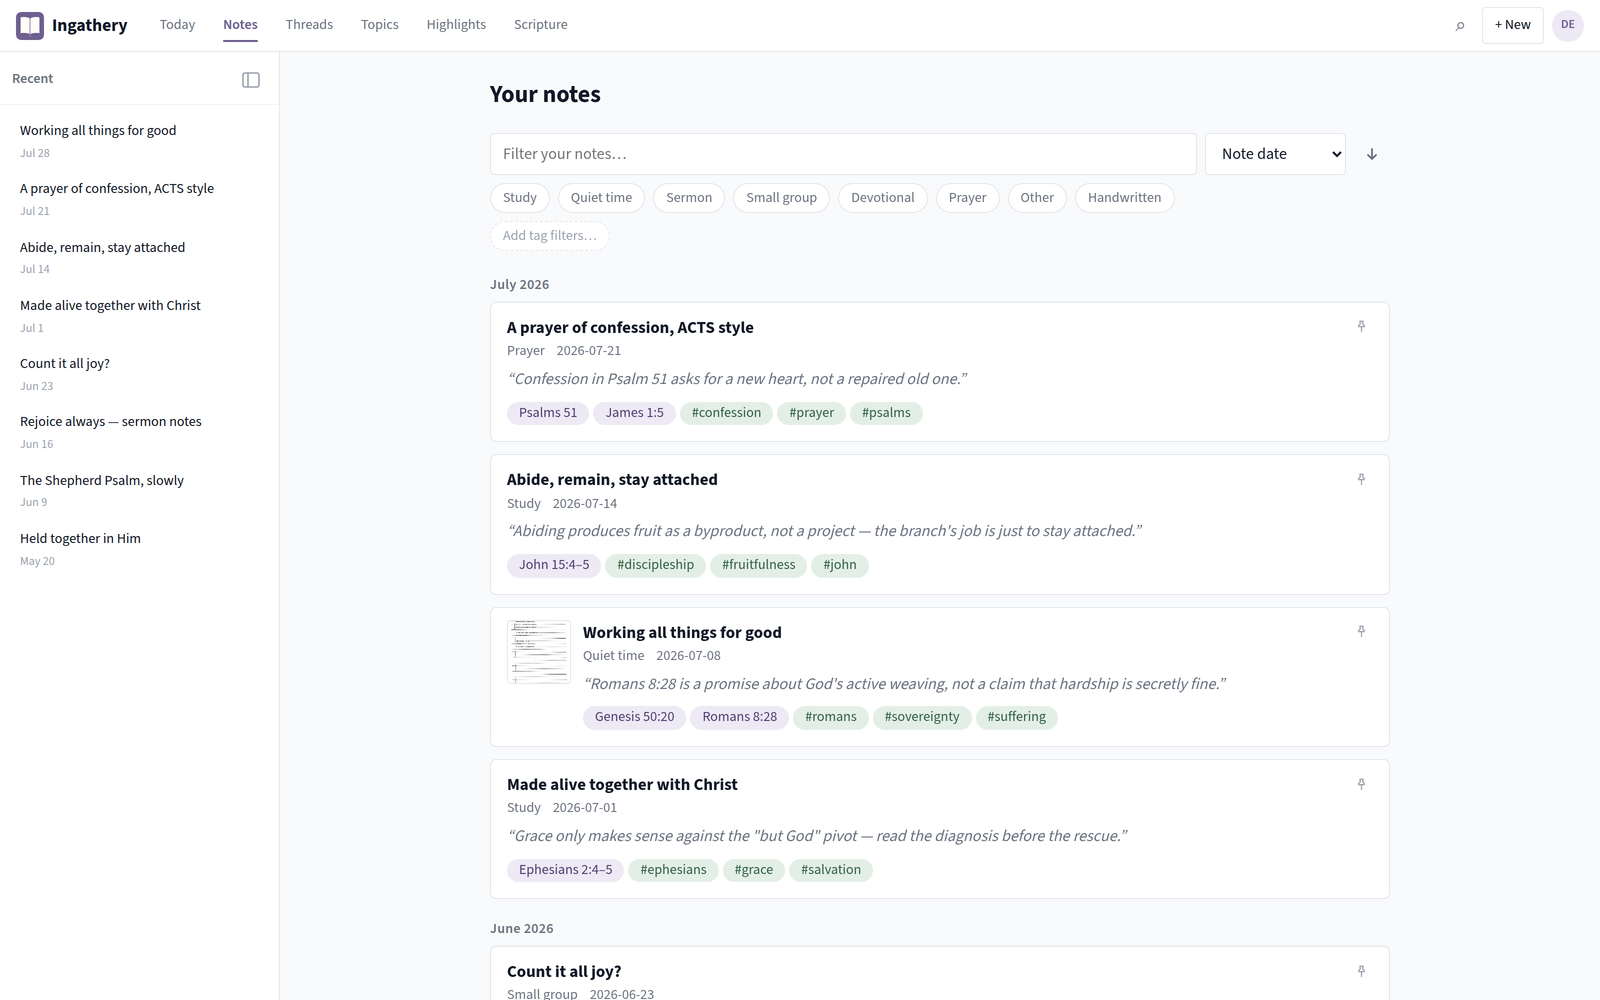
Task: Click the Add tag filters field
Action: pyautogui.click(x=550, y=236)
